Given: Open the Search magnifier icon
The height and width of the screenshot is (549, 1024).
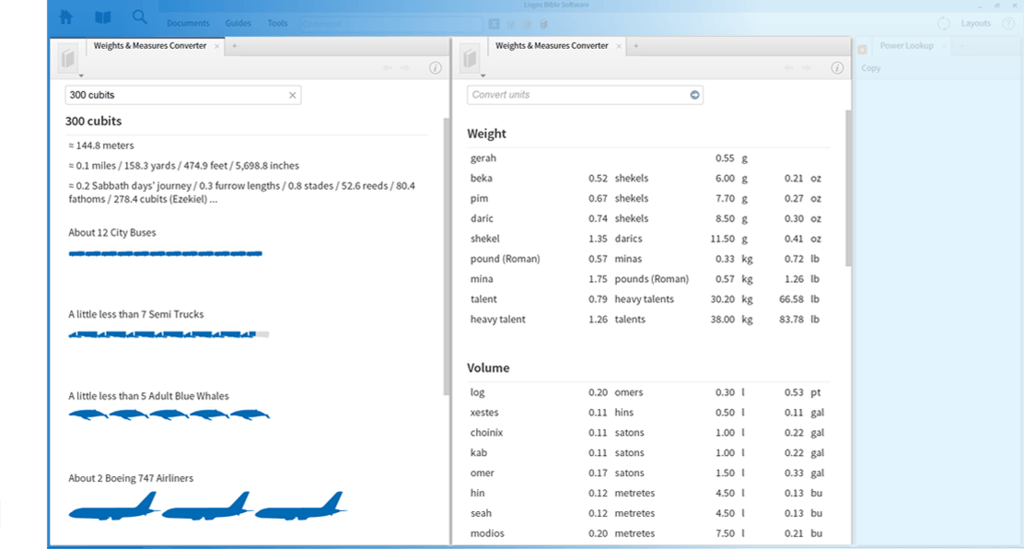Looking at the screenshot, I should (x=139, y=17).
